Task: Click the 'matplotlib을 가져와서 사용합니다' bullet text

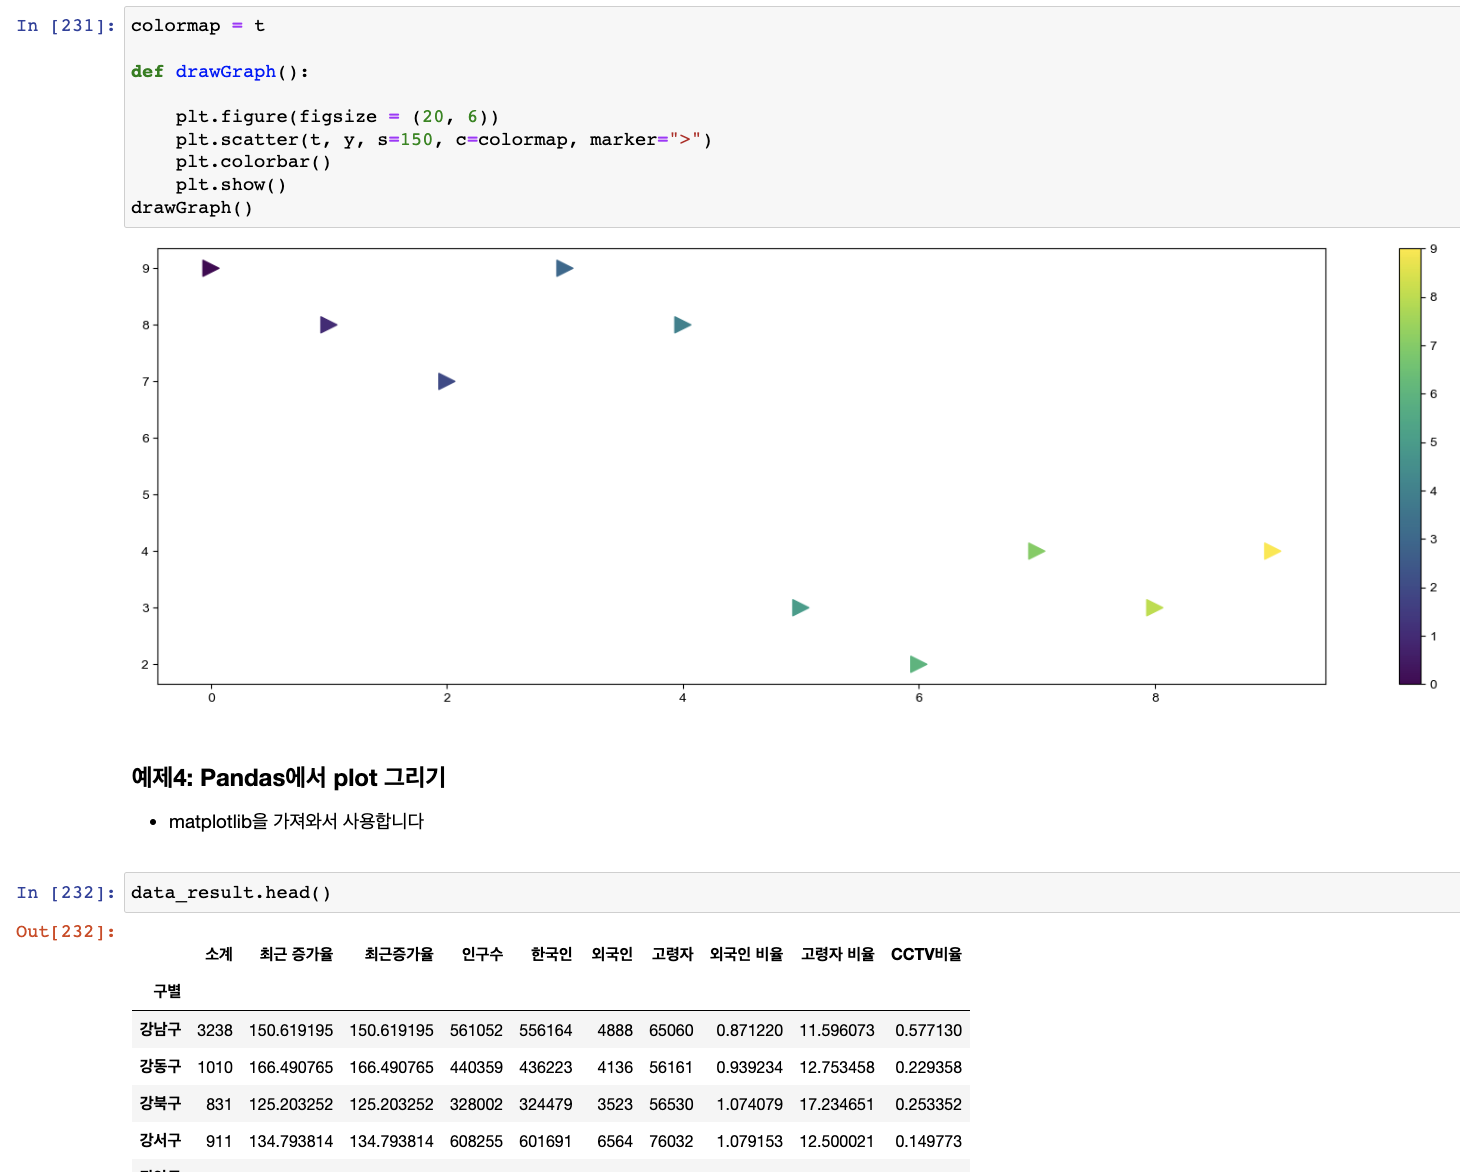Action: [x=296, y=821]
